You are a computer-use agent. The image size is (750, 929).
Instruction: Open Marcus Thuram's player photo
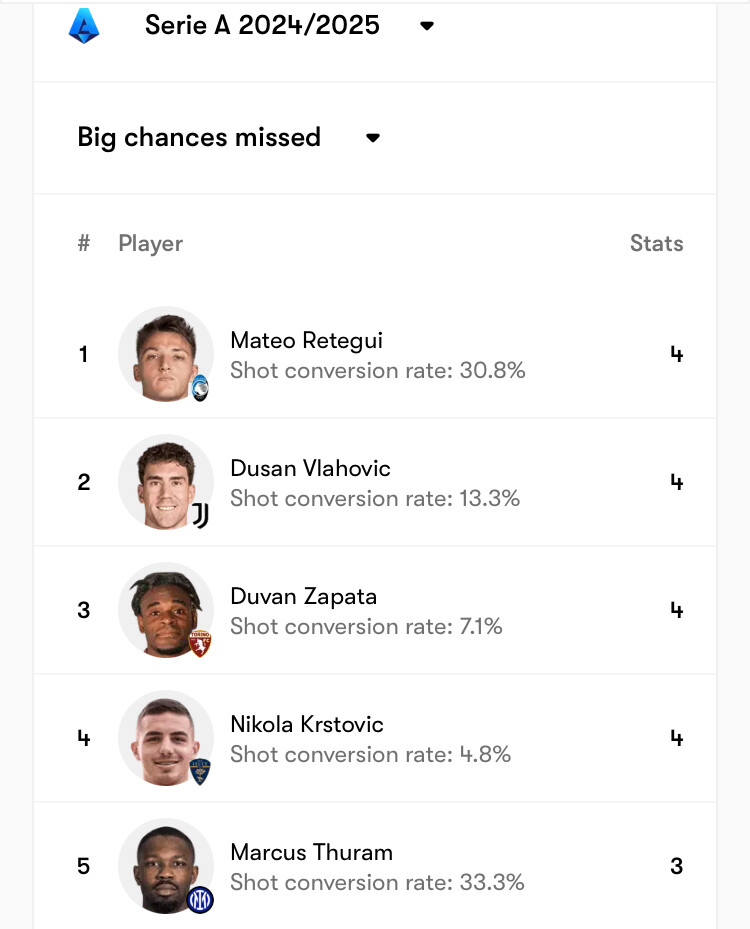pos(165,866)
